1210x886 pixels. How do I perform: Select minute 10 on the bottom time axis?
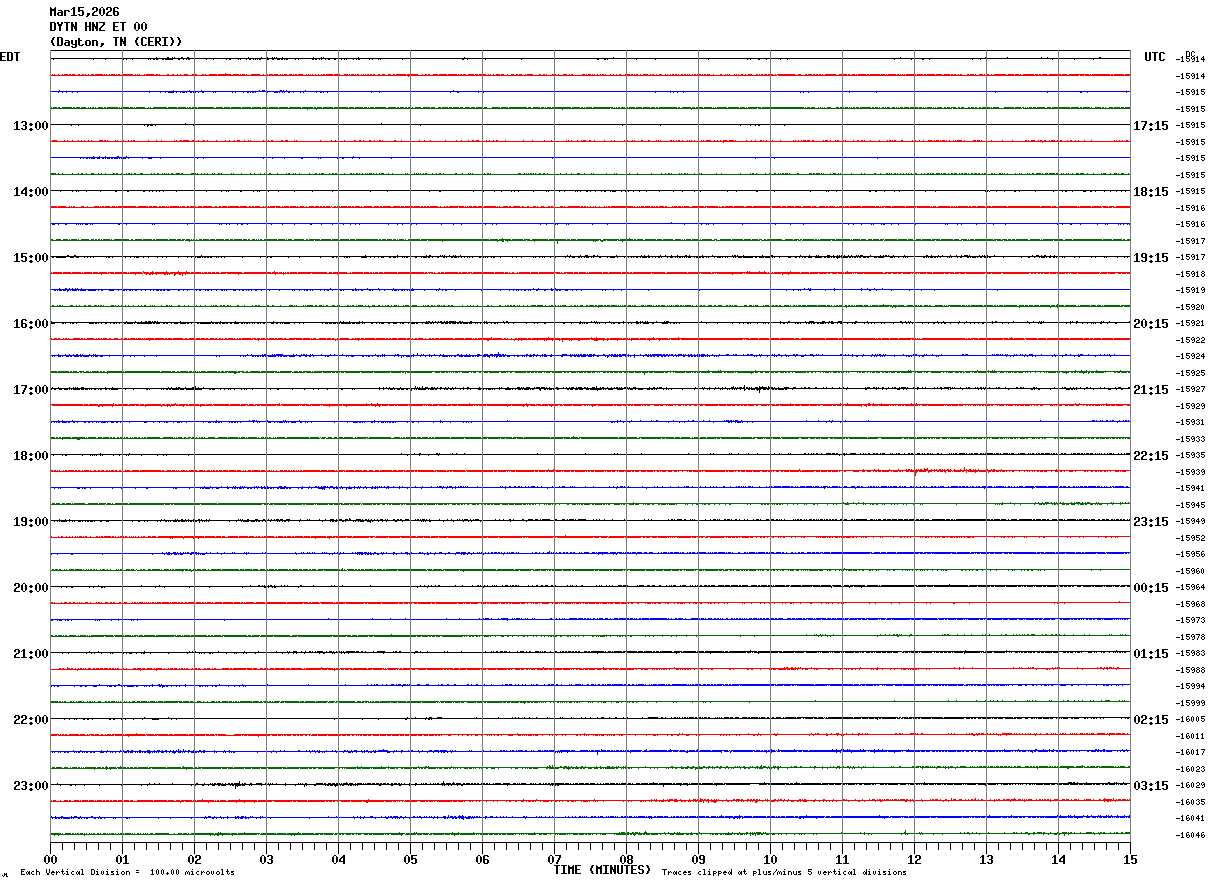pos(770,859)
